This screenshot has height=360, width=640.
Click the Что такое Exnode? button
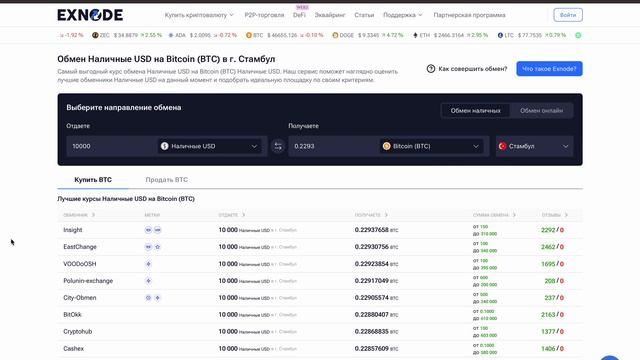click(549, 69)
